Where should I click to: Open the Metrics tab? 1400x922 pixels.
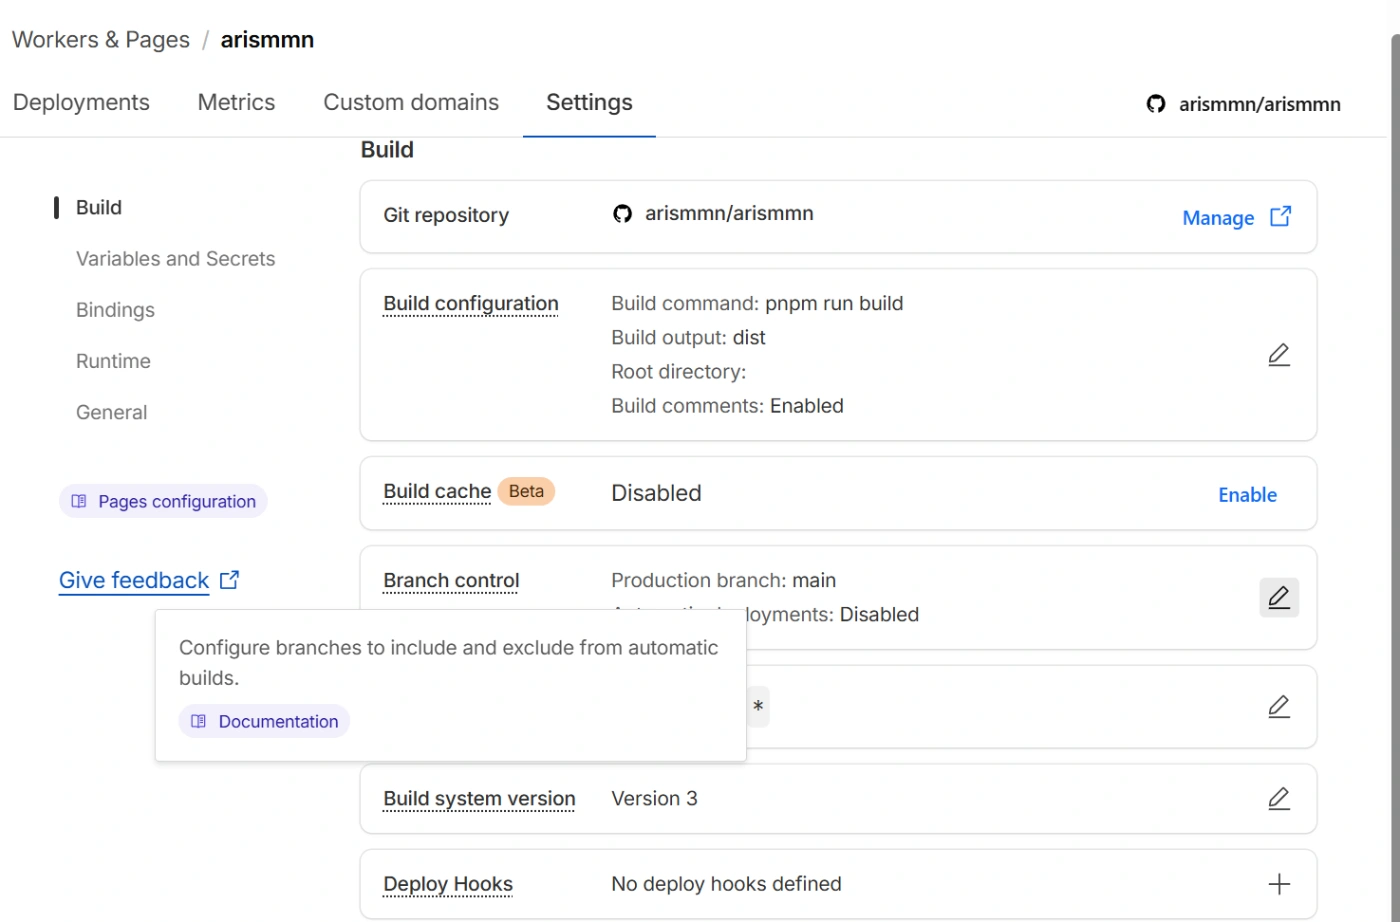point(236,102)
